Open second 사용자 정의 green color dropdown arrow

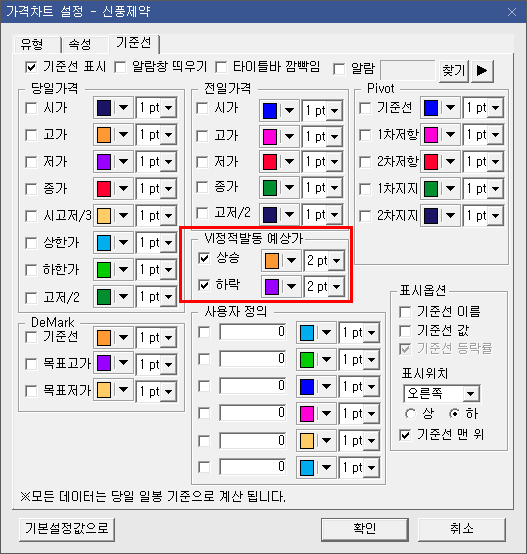tap(326, 360)
